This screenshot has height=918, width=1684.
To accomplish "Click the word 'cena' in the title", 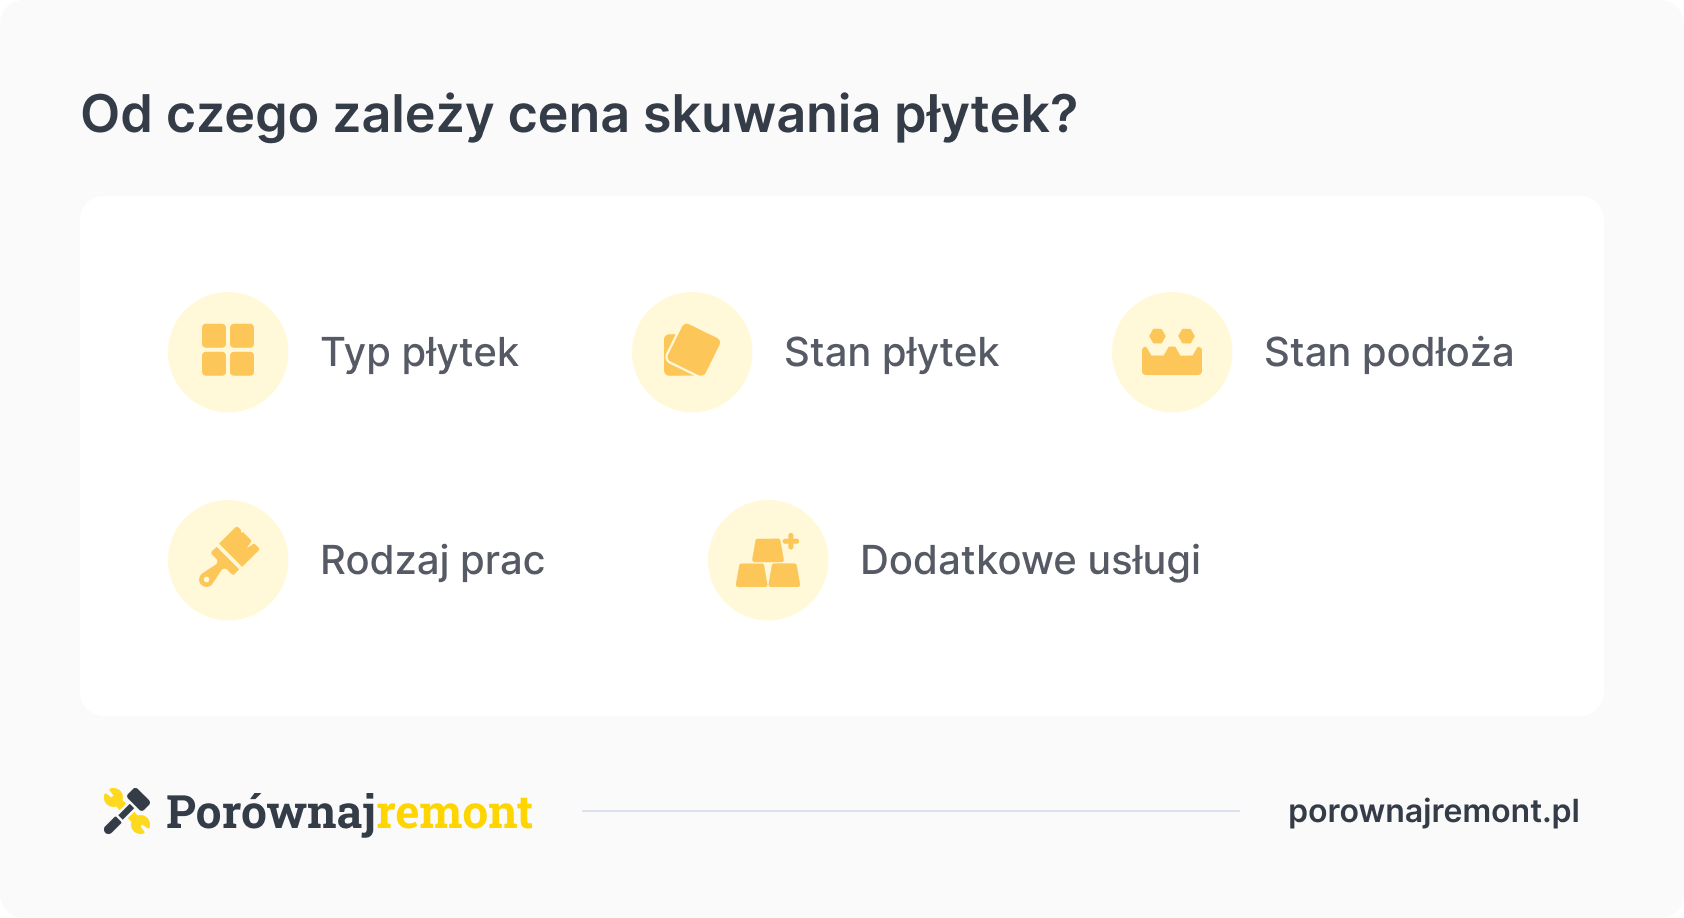I will [568, 116].
